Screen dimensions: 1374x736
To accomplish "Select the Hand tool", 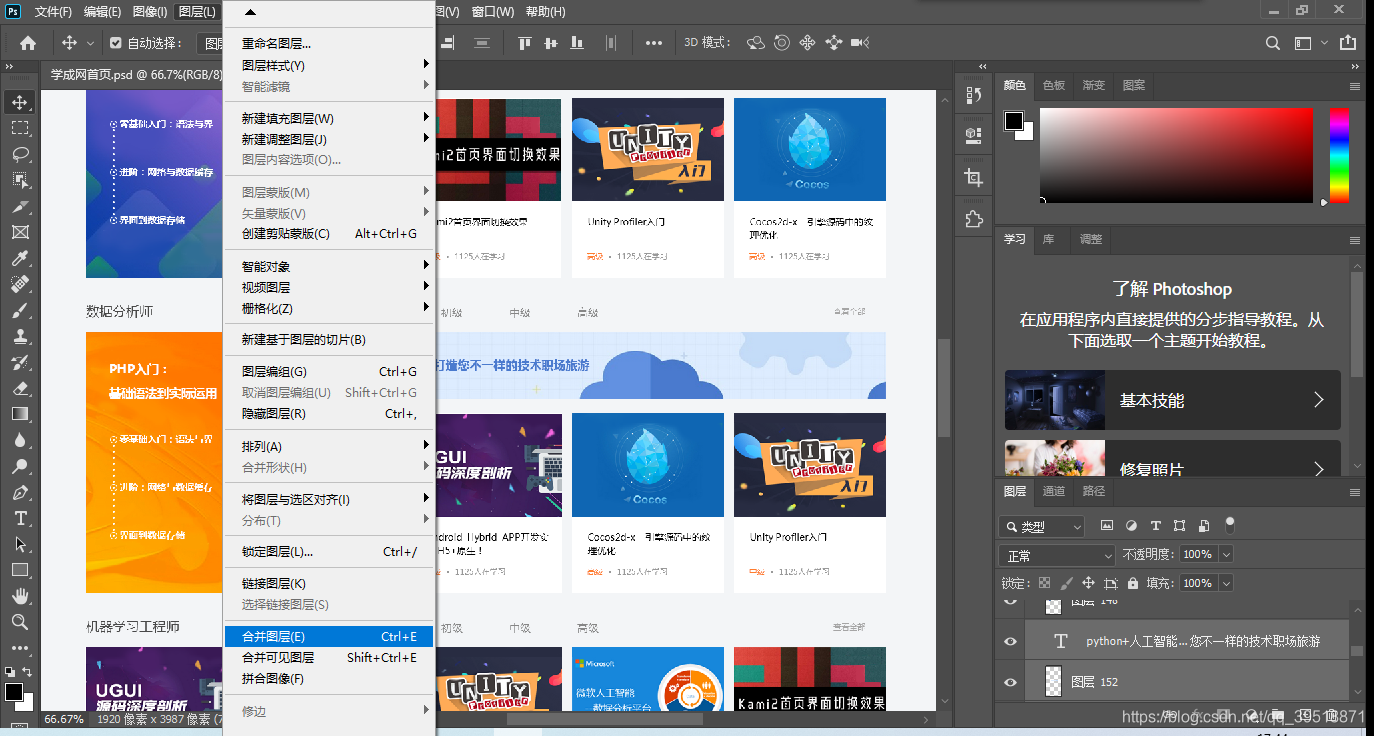I will point(20,596).
